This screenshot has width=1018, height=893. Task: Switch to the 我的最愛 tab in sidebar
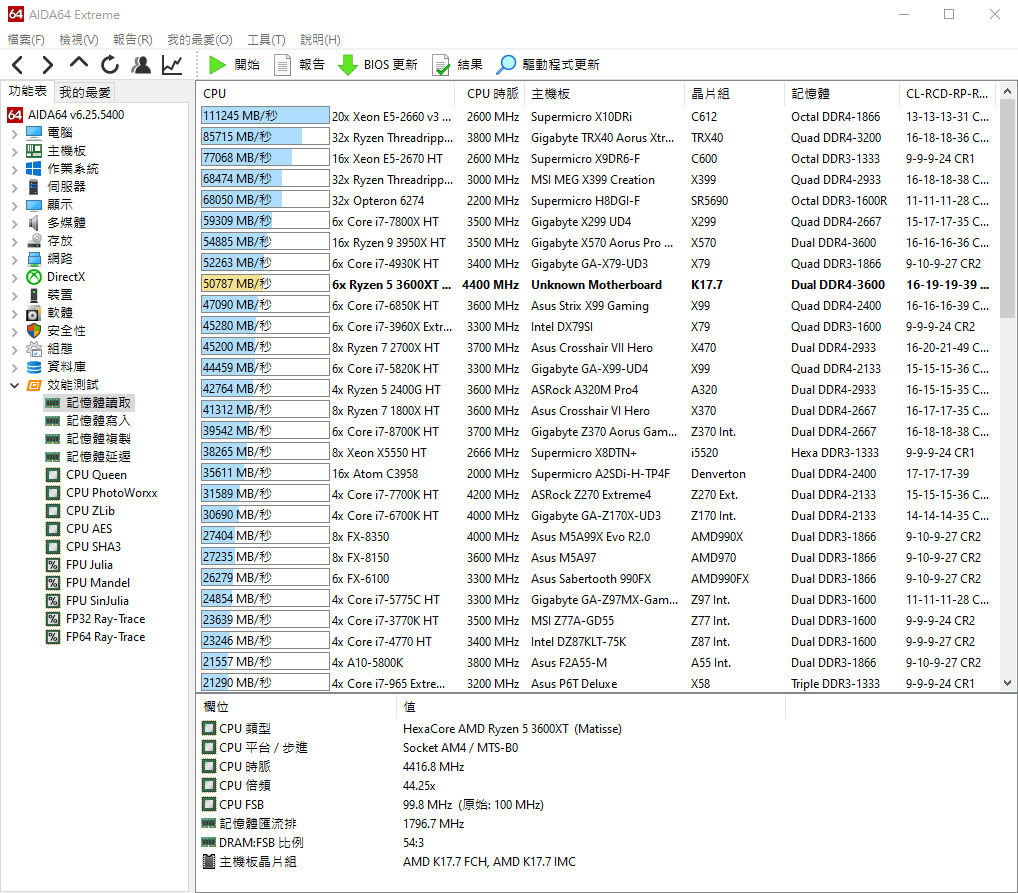85,92
